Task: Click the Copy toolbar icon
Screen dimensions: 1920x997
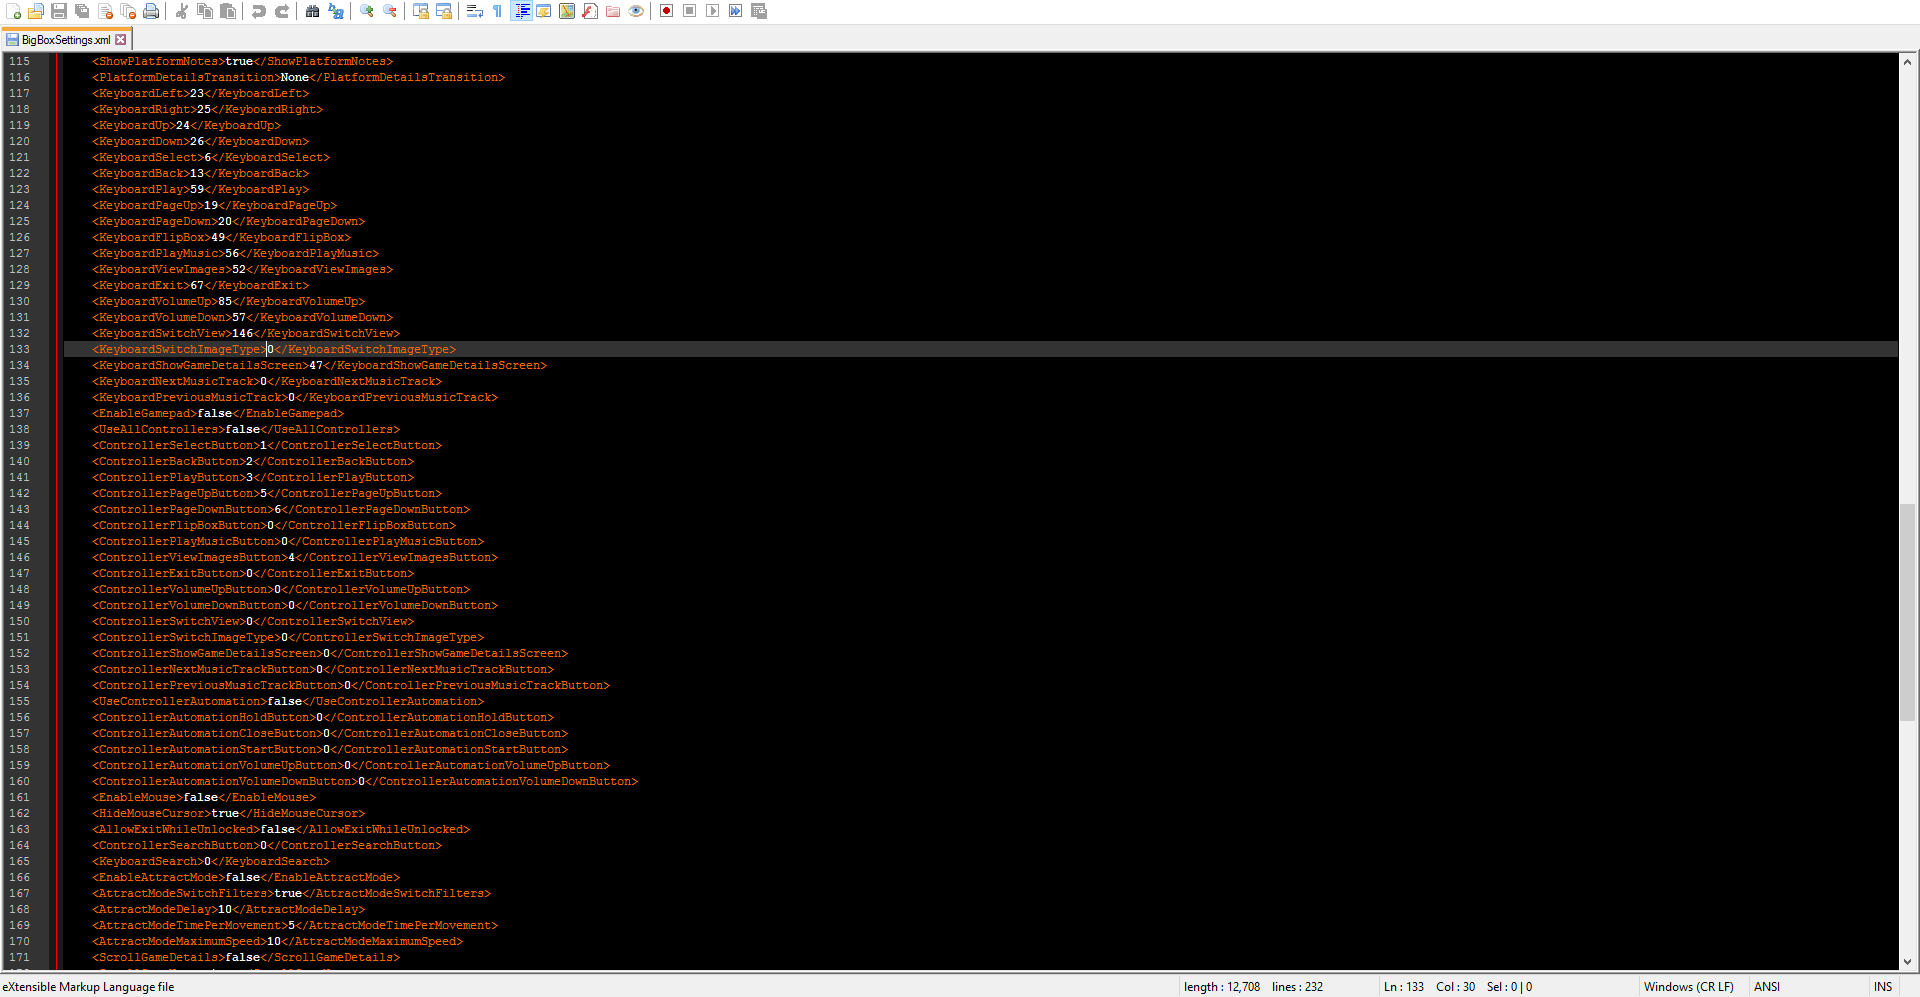Action: pyautogui.click(x=205, y=11)
